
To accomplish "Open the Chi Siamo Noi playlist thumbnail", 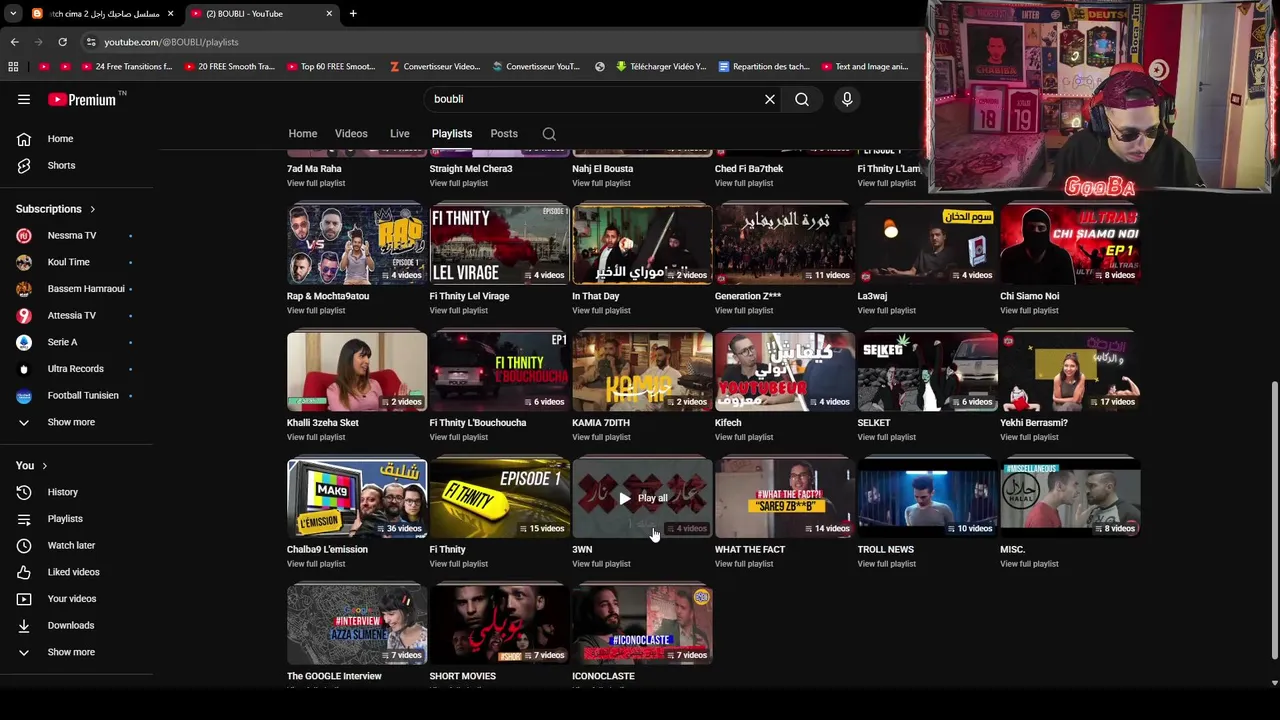I will coord(1070,244).
